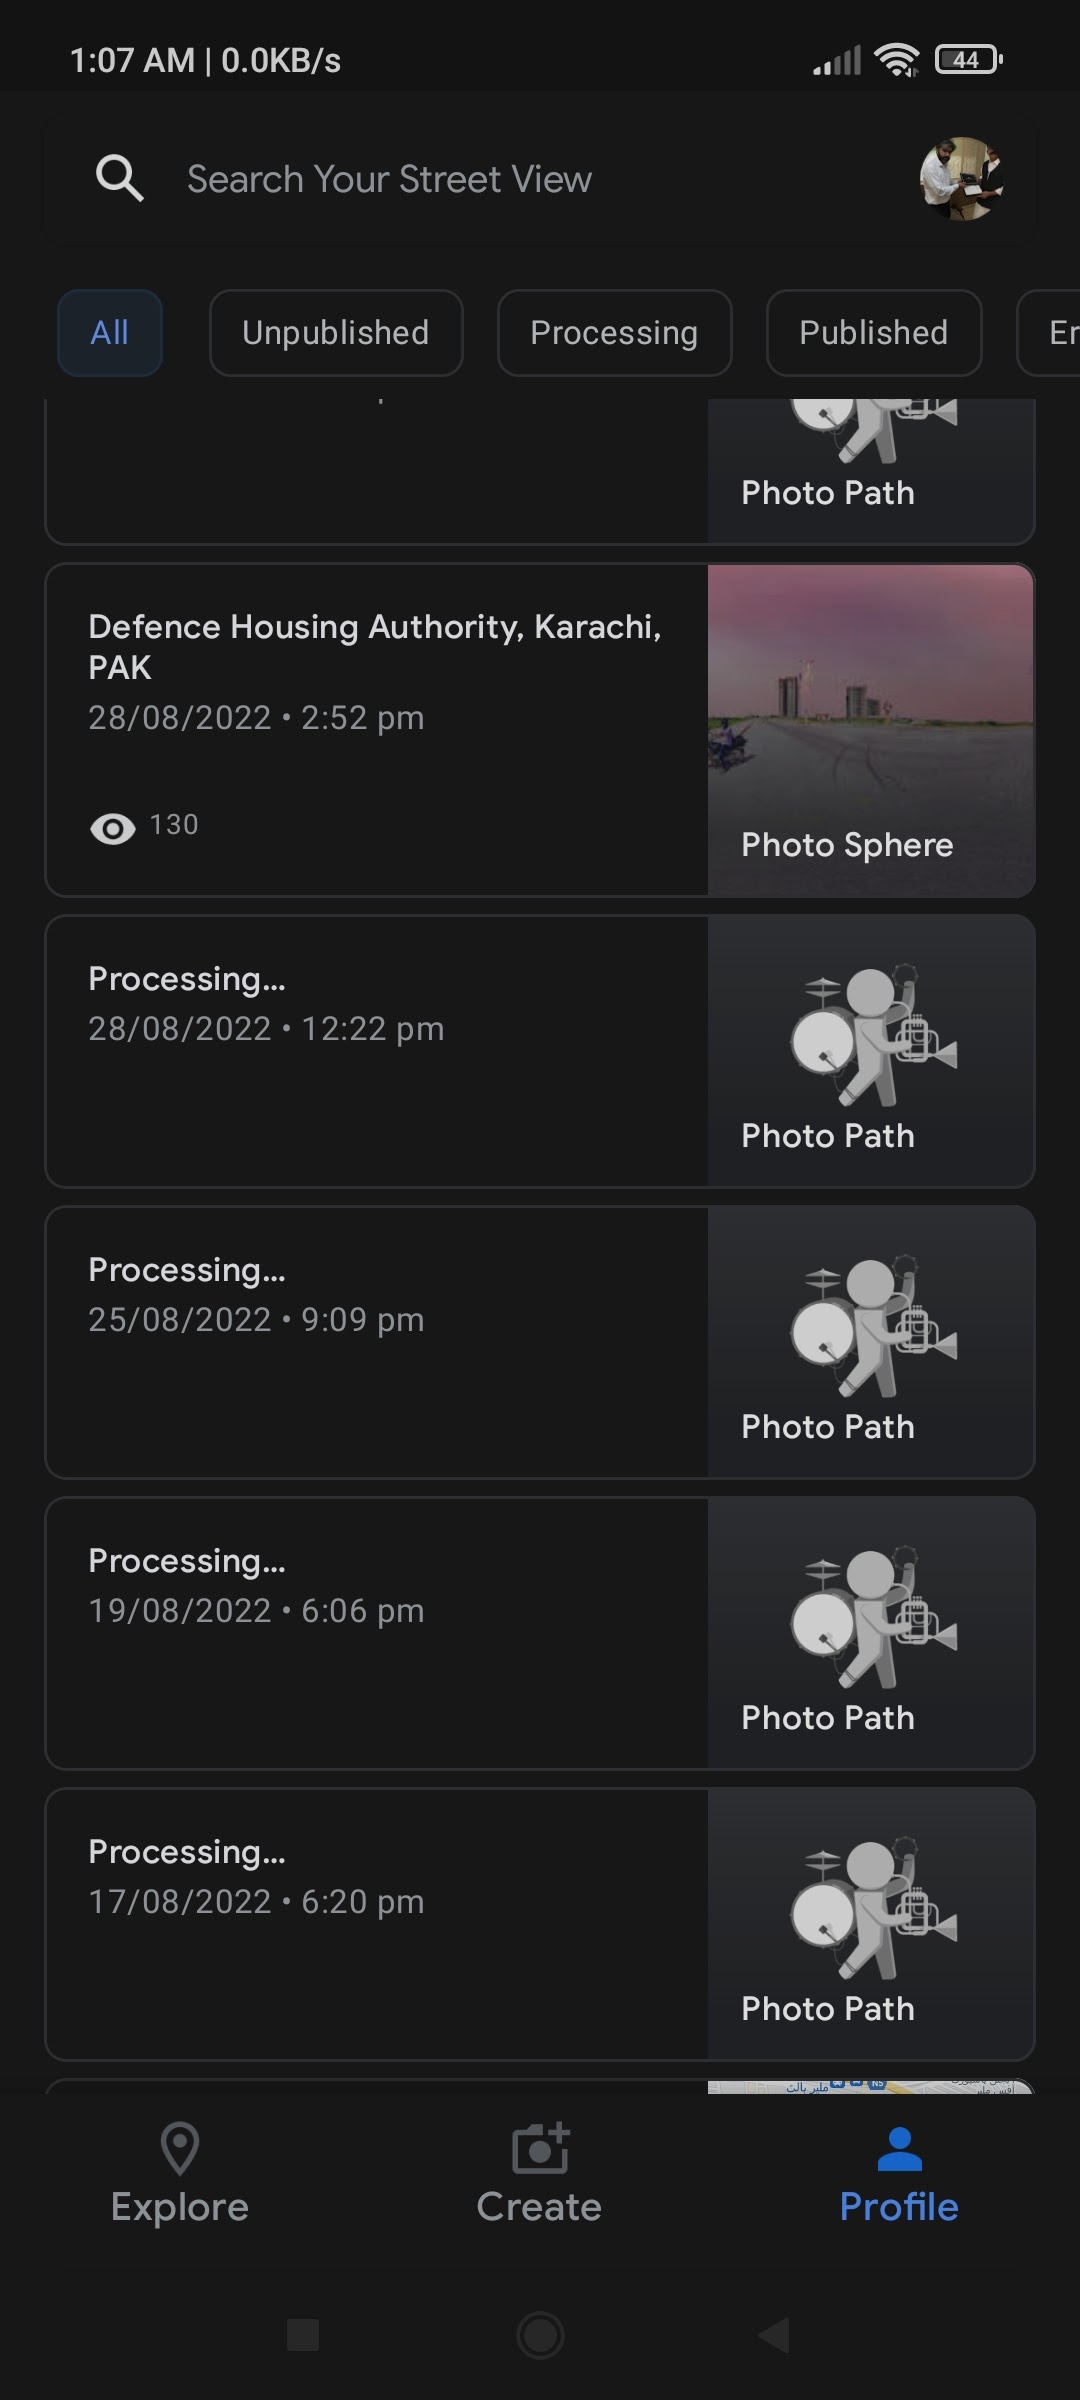Open the Explore tab

[x=180, y=2174]
